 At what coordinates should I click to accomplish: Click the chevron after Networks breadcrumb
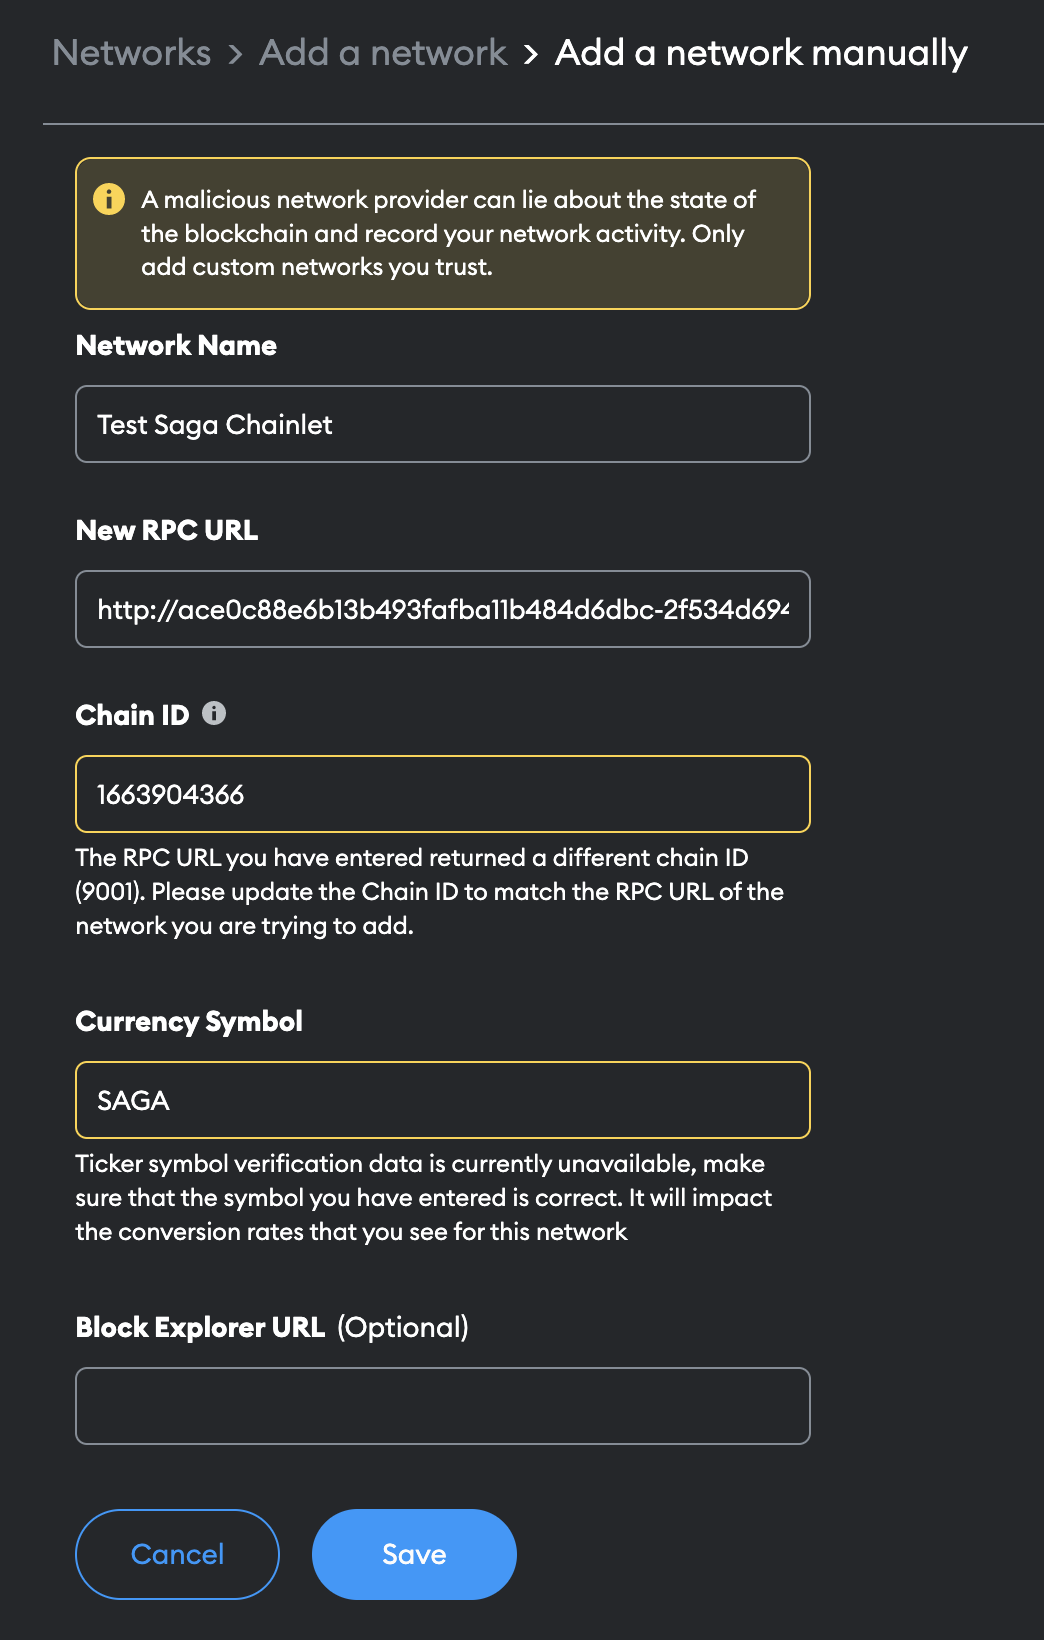click(x=235, y=54)
